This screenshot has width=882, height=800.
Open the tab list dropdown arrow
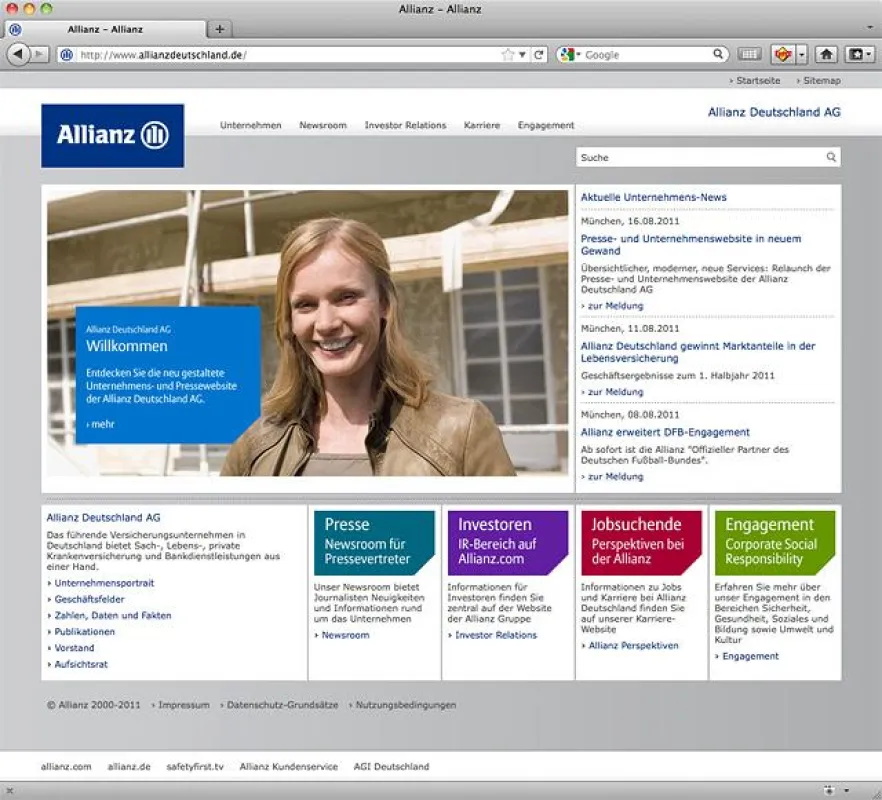tap(870, 27)
